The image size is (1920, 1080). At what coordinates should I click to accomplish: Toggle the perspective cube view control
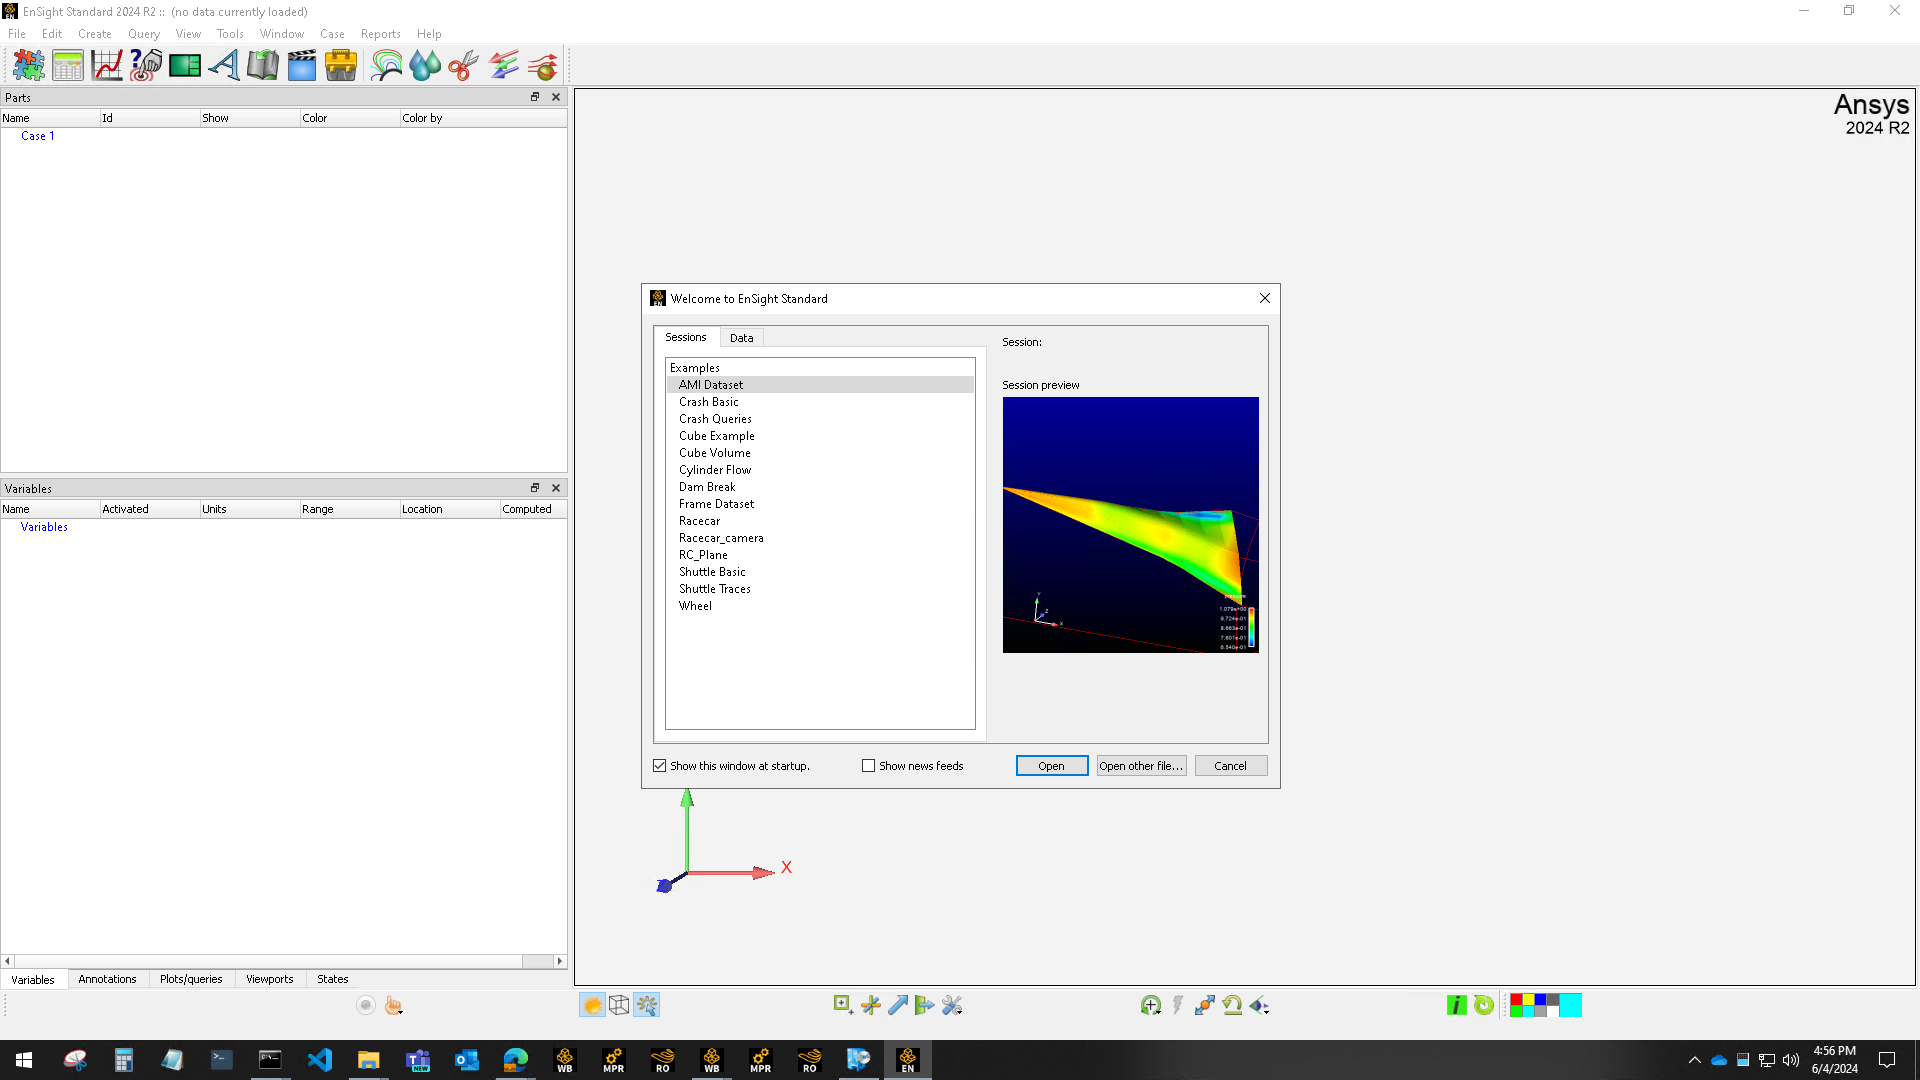pyautogui.click(x=620, y=1005)
